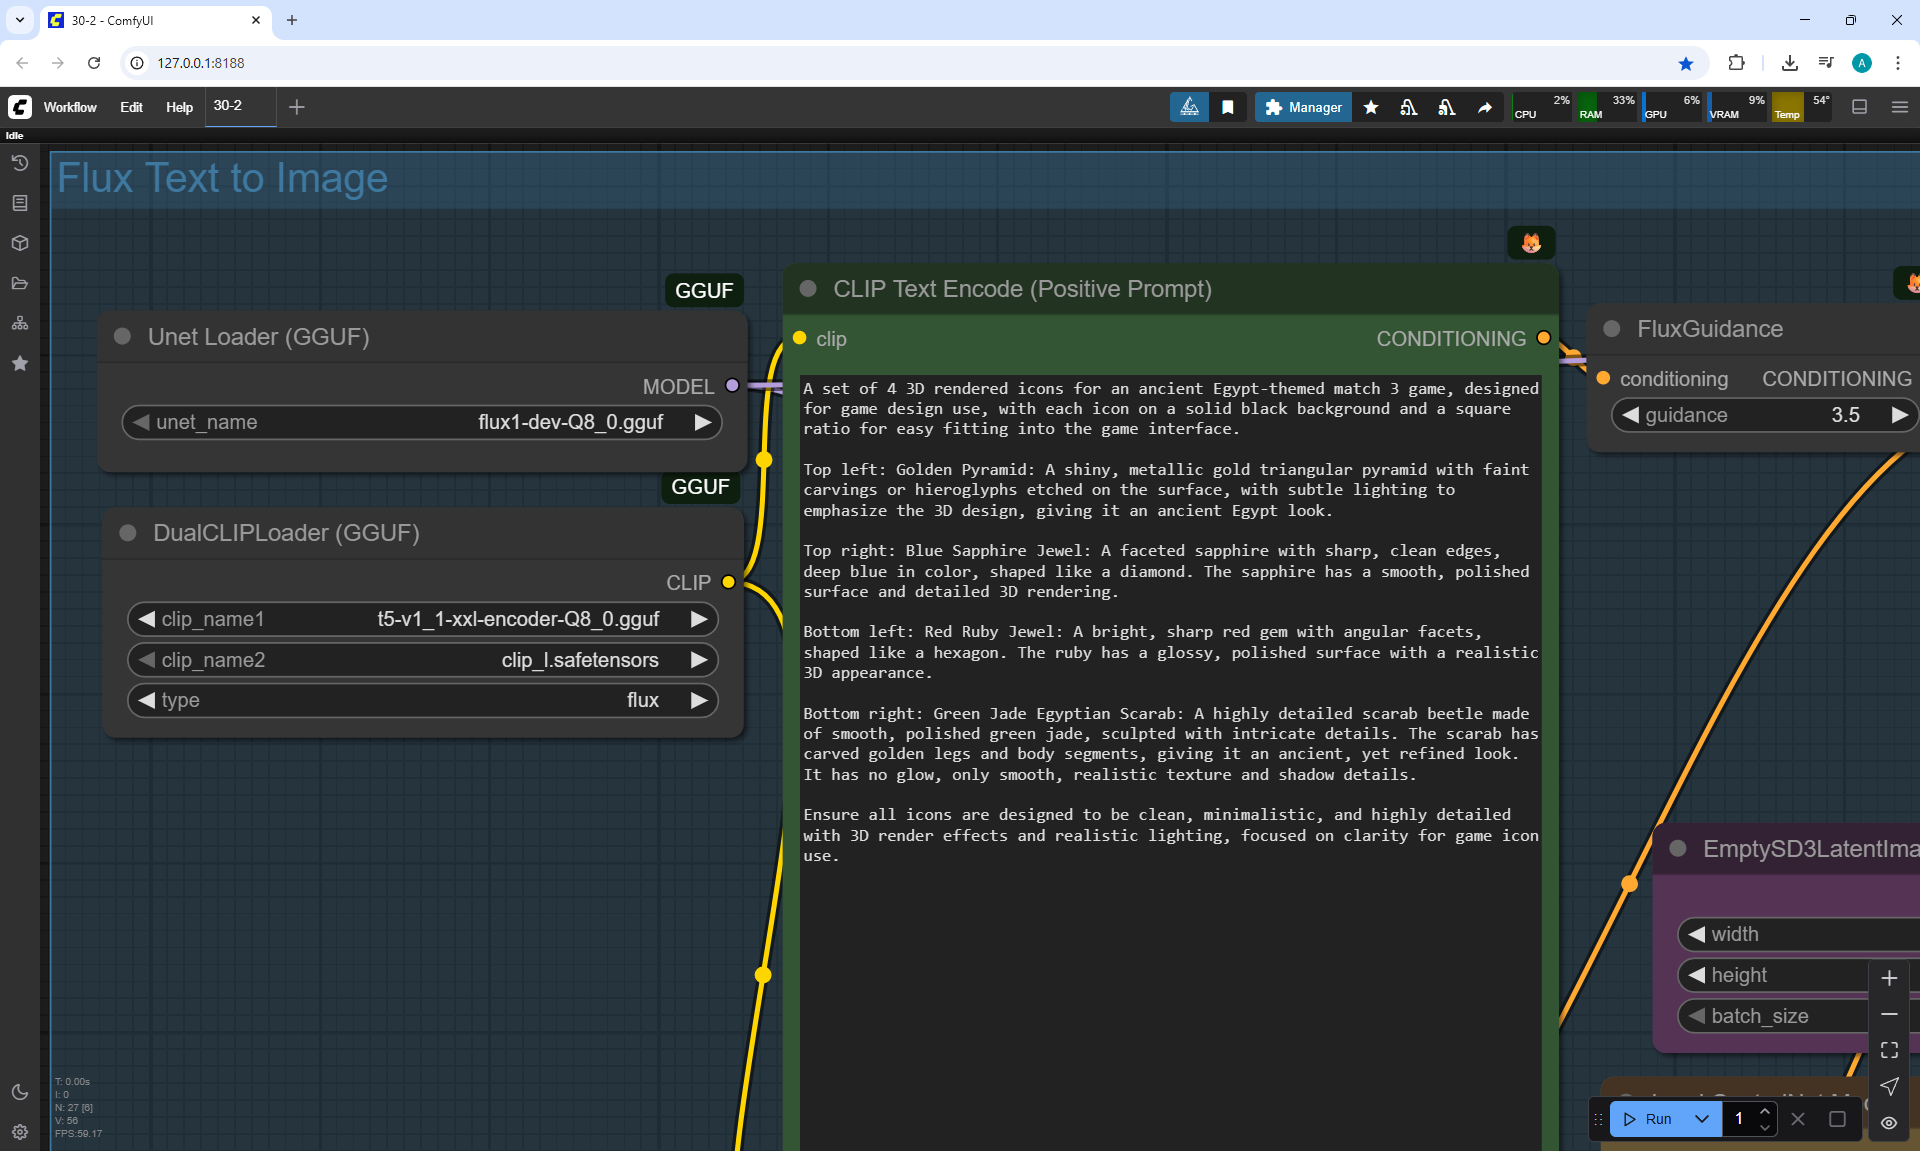Open the node library sidebar icon
Viewport: 1920px width, 1151px height.
pyautogui.click(x=19, y=203)
